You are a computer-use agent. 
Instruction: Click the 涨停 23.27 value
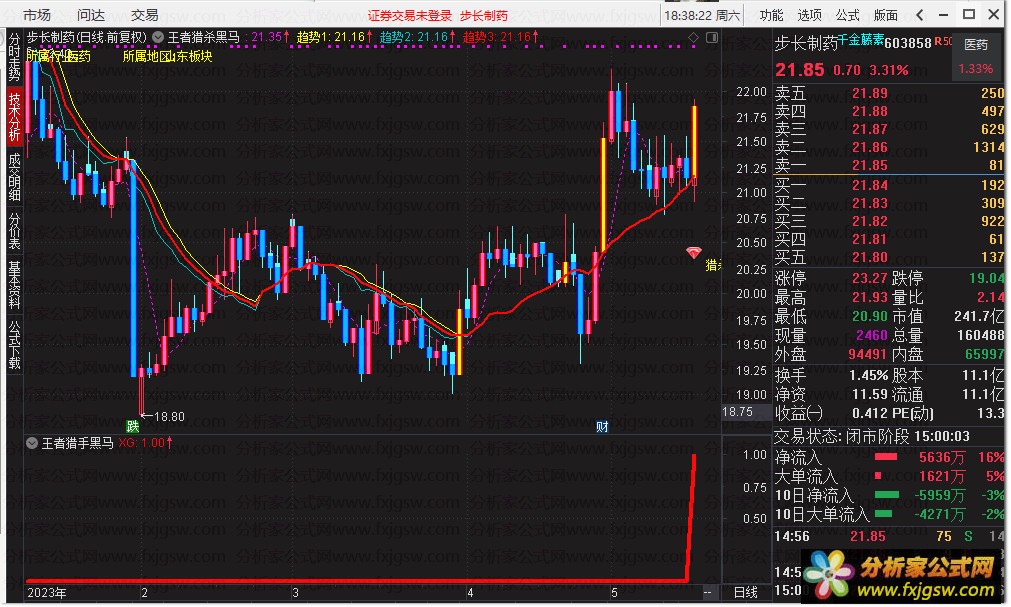[870, 279]
